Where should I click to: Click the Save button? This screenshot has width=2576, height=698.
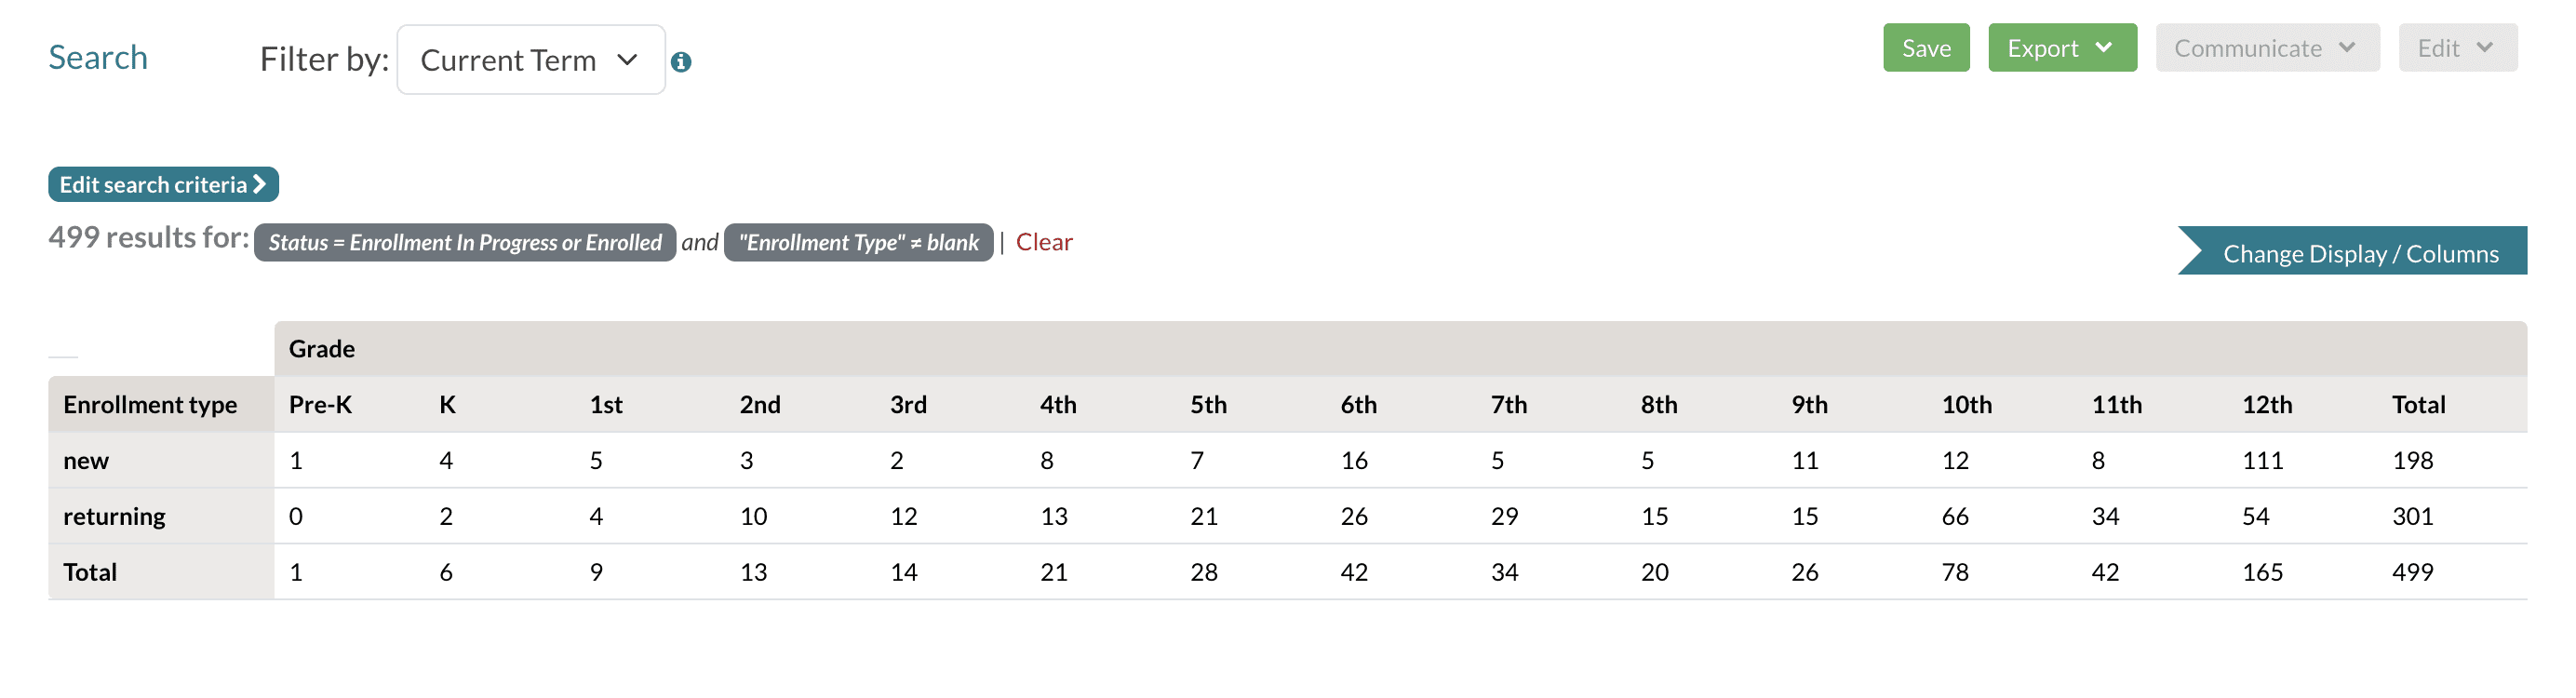click(x=1925, y=48)
